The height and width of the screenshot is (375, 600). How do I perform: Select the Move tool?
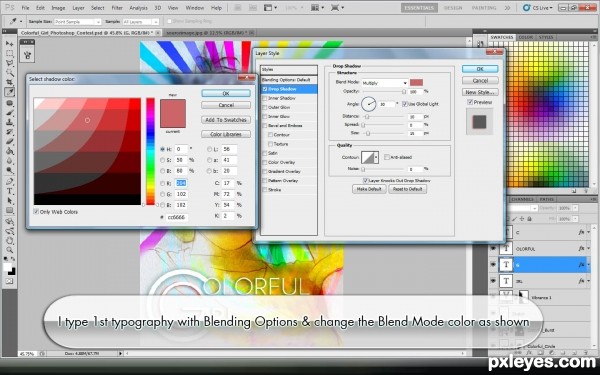[9, 44]
